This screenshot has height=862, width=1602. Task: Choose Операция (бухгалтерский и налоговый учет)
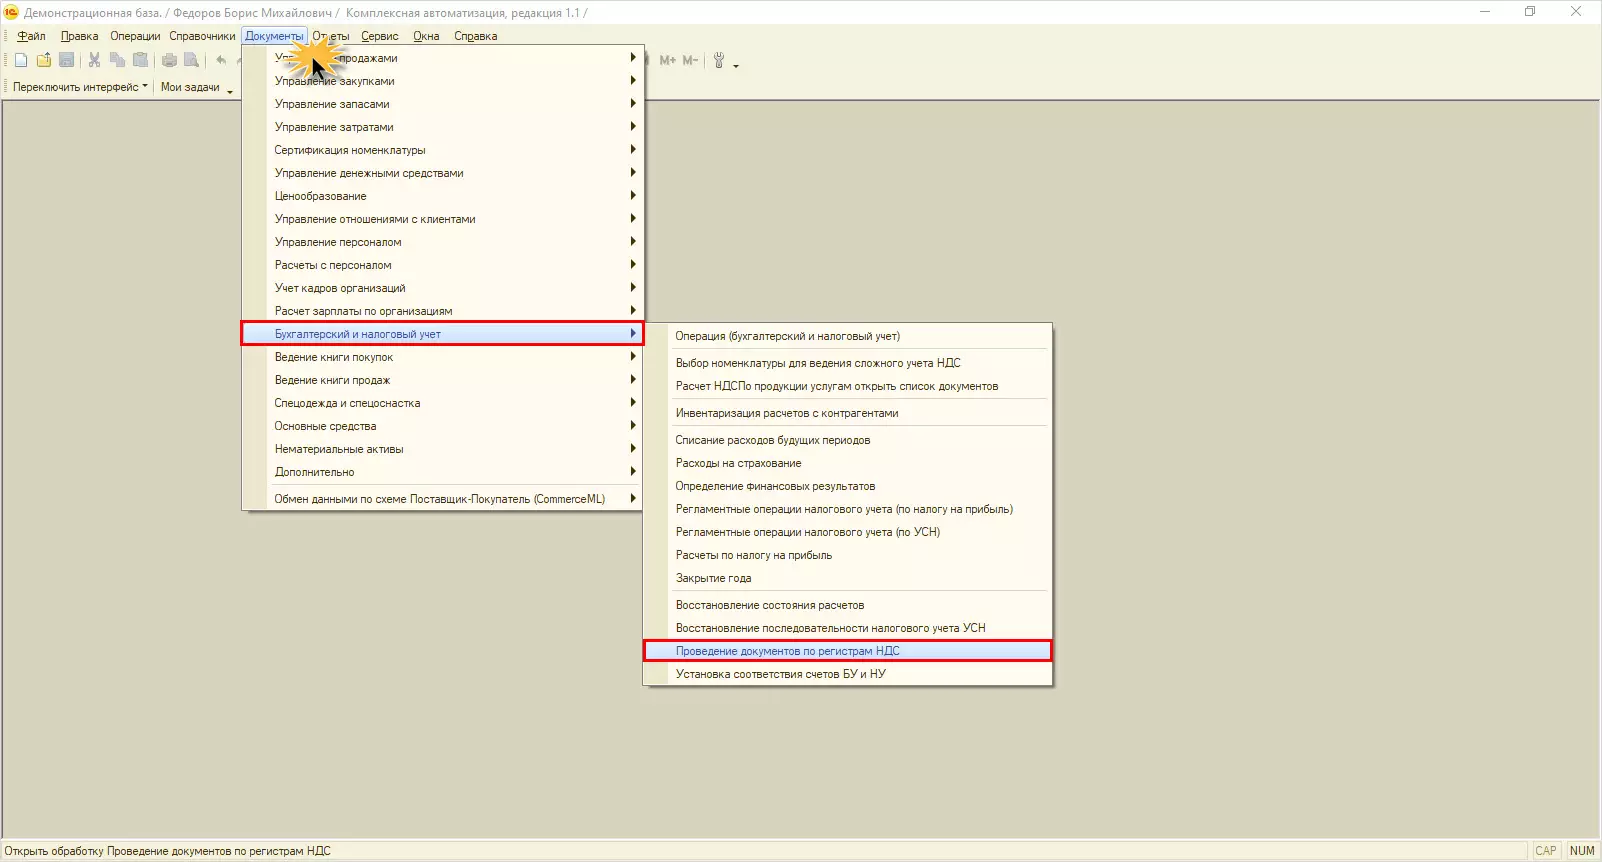pyautogui.click(x=848, y=336)
